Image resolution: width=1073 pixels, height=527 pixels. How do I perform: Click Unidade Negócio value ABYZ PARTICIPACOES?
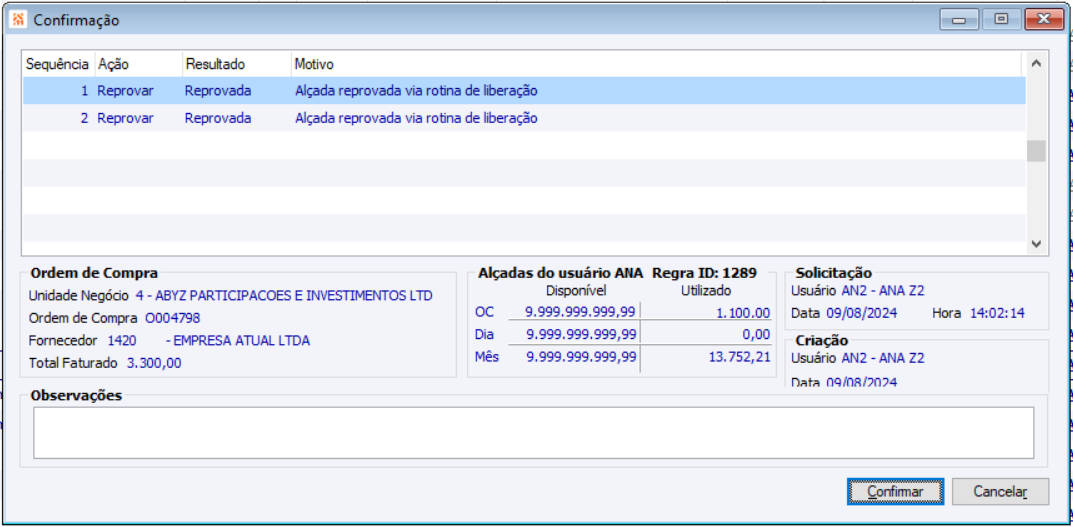tap(284, 296)
